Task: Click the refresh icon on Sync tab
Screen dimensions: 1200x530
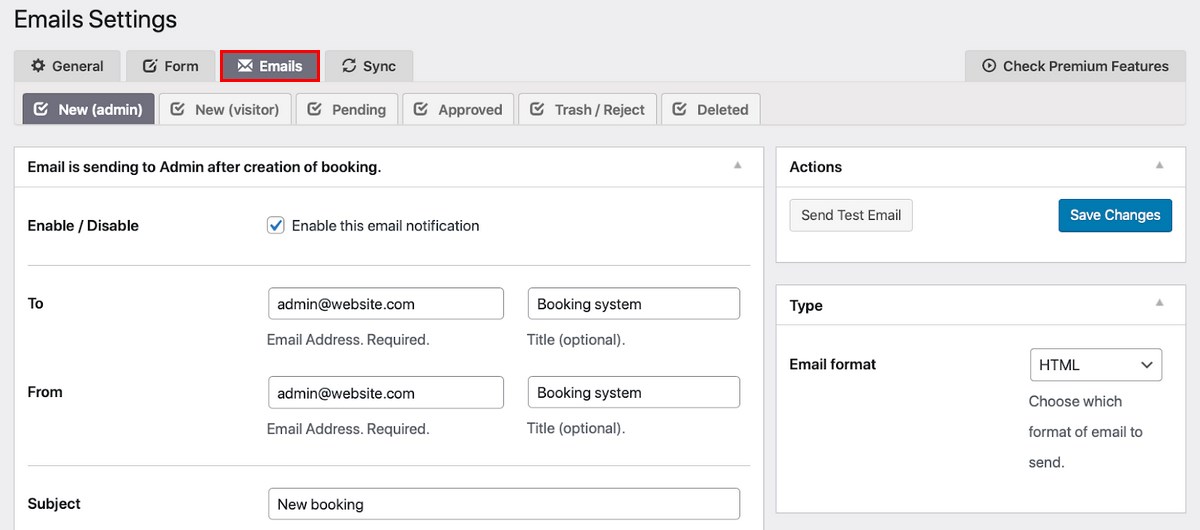Action: point(349,66)
